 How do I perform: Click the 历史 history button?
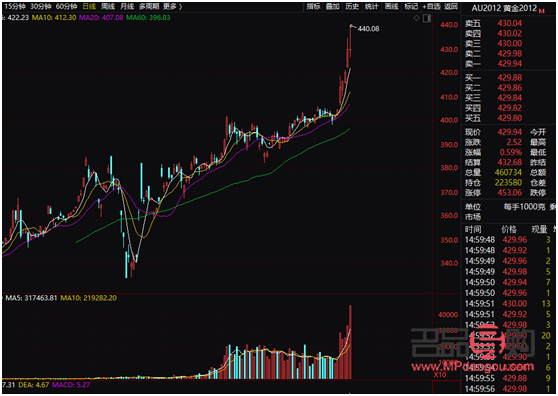pyautogui.click(x=352, y=7)
